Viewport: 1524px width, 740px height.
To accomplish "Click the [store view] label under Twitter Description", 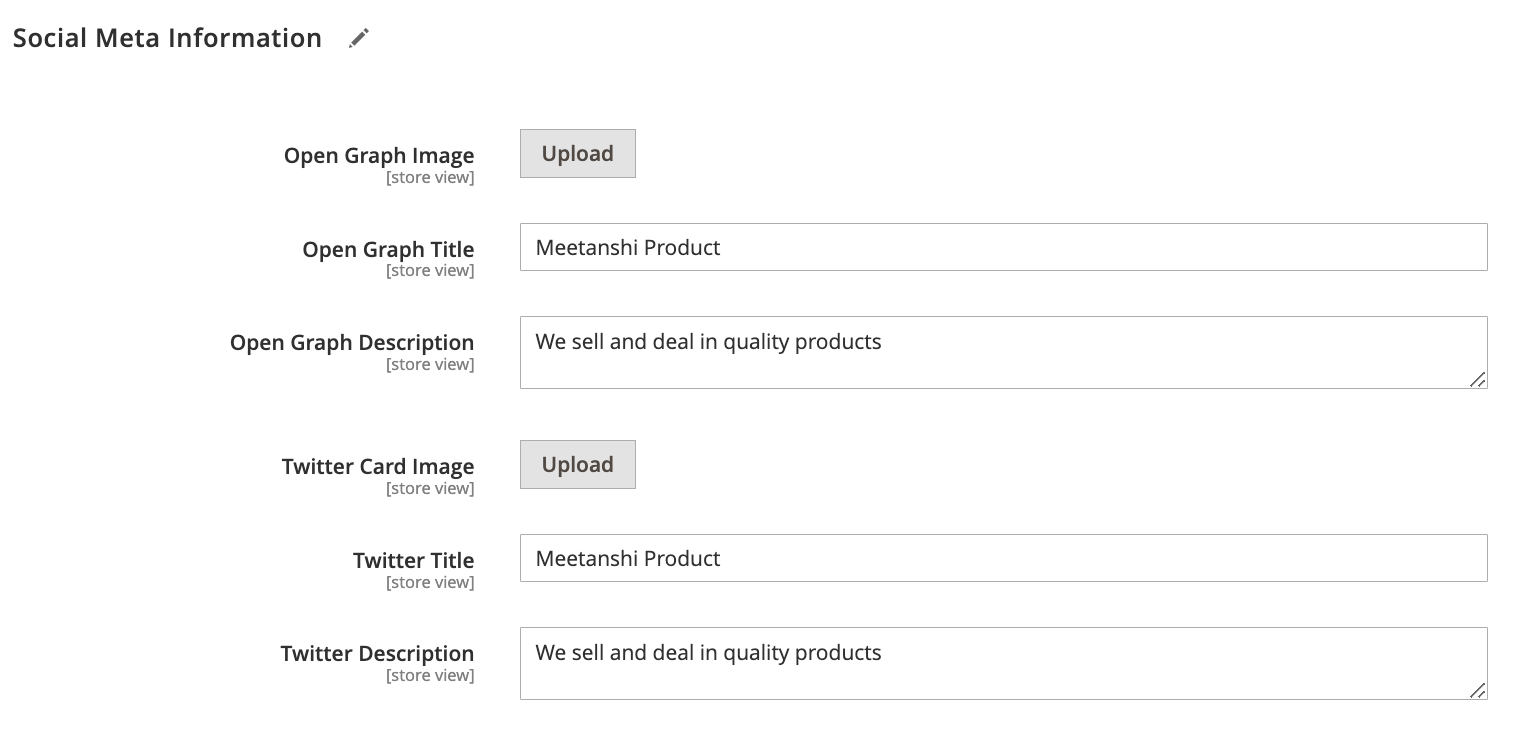I will 430,675.
